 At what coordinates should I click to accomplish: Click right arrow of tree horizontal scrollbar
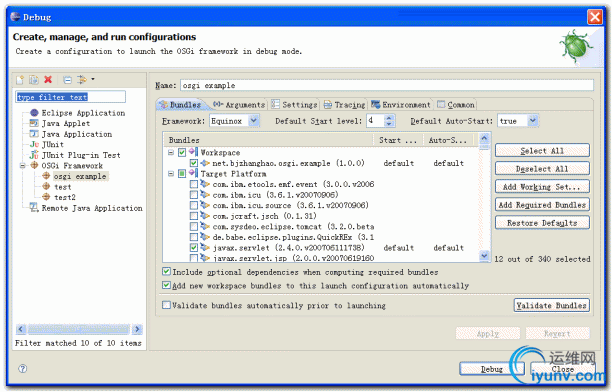[137, 329]
